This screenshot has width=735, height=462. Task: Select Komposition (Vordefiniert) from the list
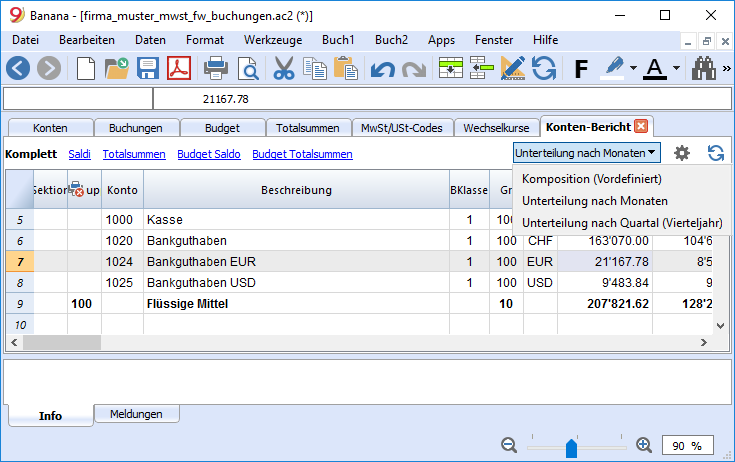point(592,179)
